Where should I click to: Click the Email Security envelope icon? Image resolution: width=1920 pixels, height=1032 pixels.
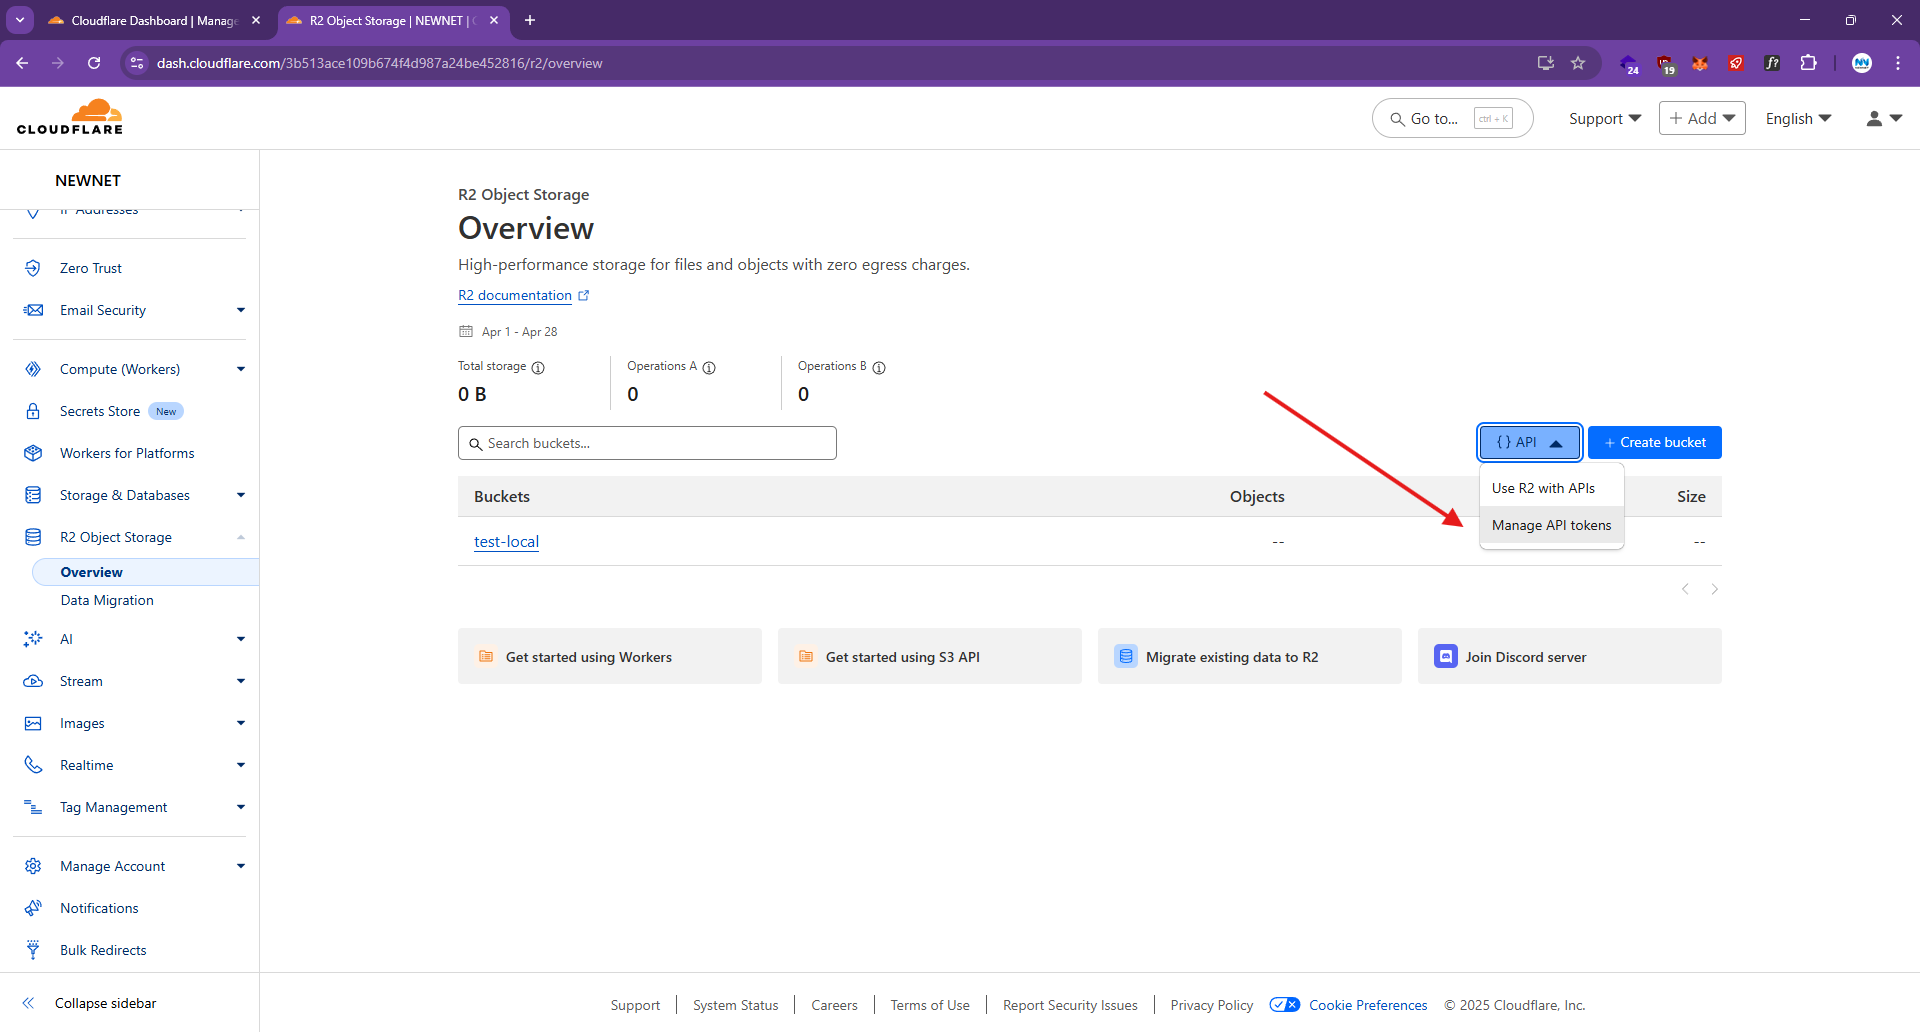point(33,310)
